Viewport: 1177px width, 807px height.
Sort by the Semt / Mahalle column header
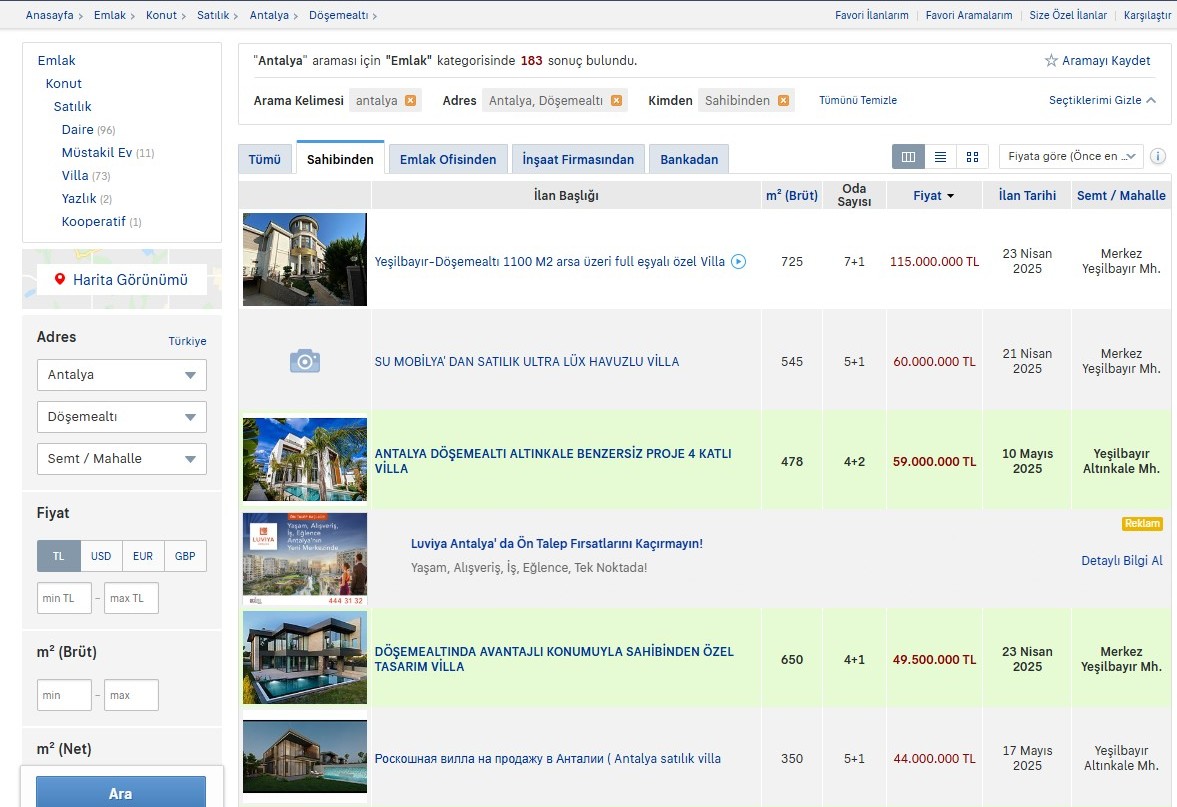pos(1121,195)
